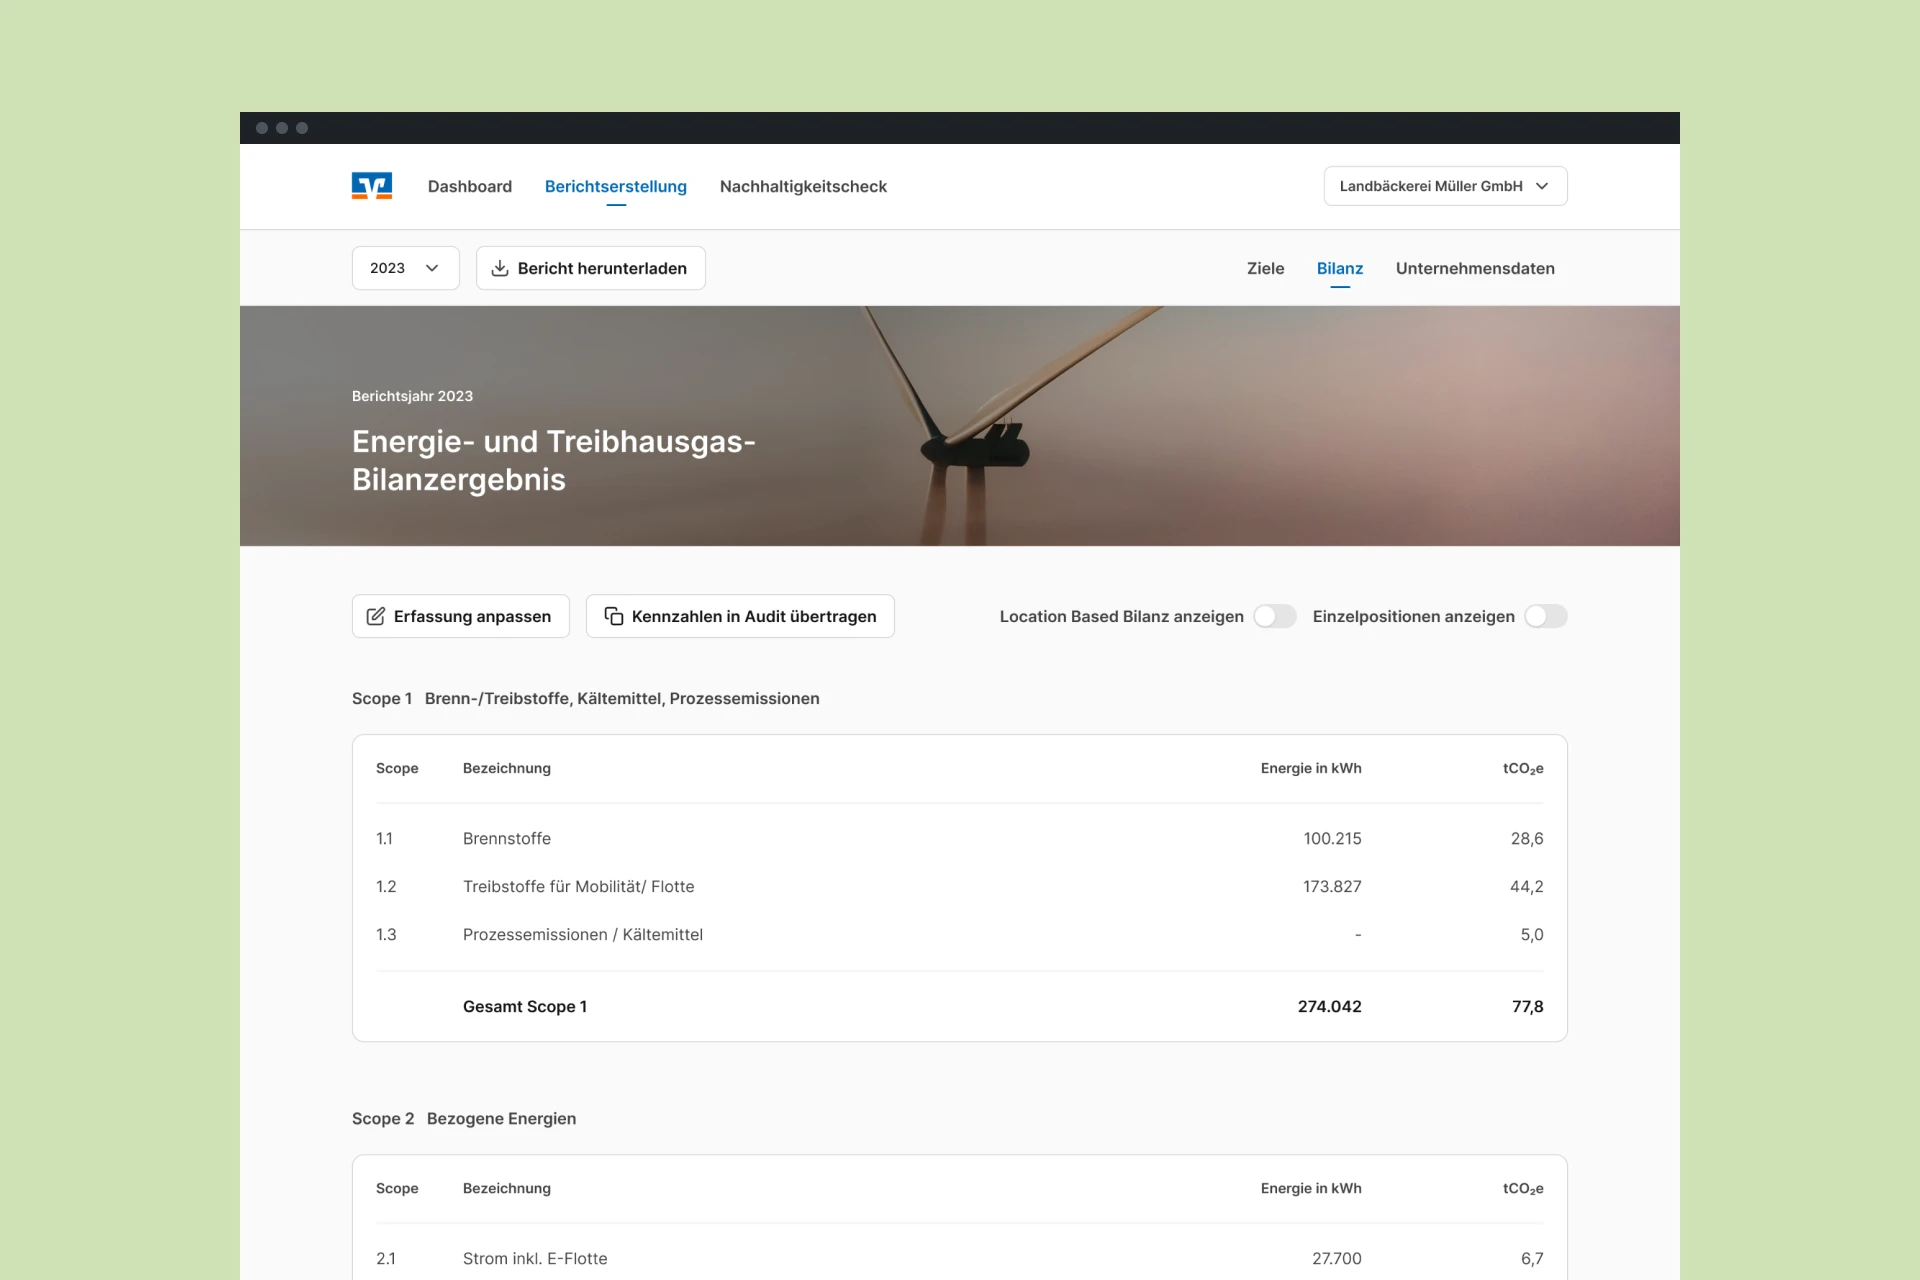
Task: Click the 77,8 total tCO₂e value
Action: [1528, 1006]
